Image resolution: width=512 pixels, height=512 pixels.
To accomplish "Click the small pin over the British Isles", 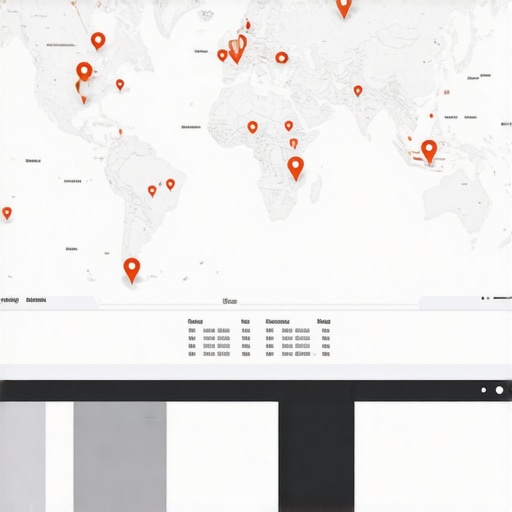I will pos(248,25).
